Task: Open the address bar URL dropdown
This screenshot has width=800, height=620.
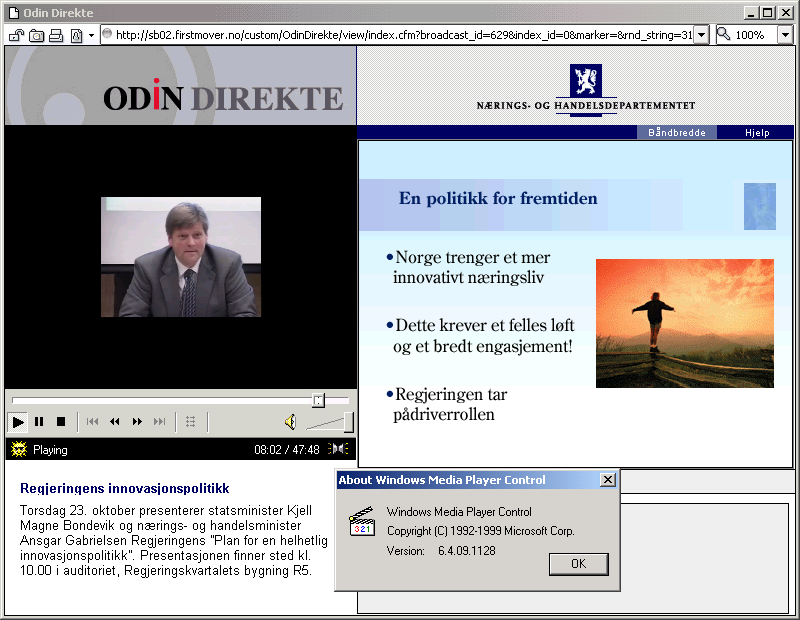Action: [x=701, y=35]
